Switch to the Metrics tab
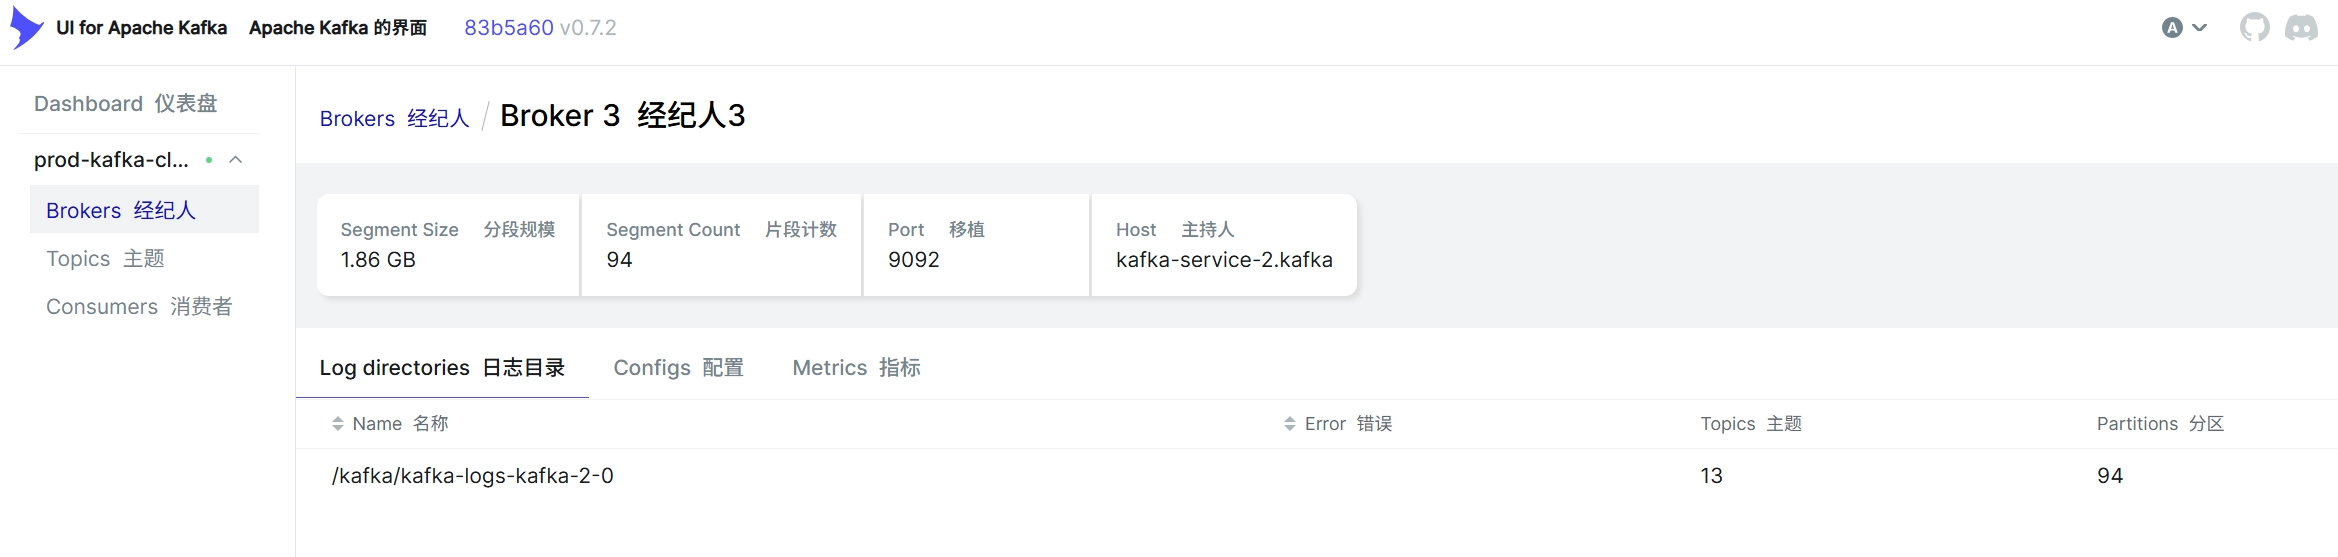Screen dimensions: 2338x557 [856, 368]
